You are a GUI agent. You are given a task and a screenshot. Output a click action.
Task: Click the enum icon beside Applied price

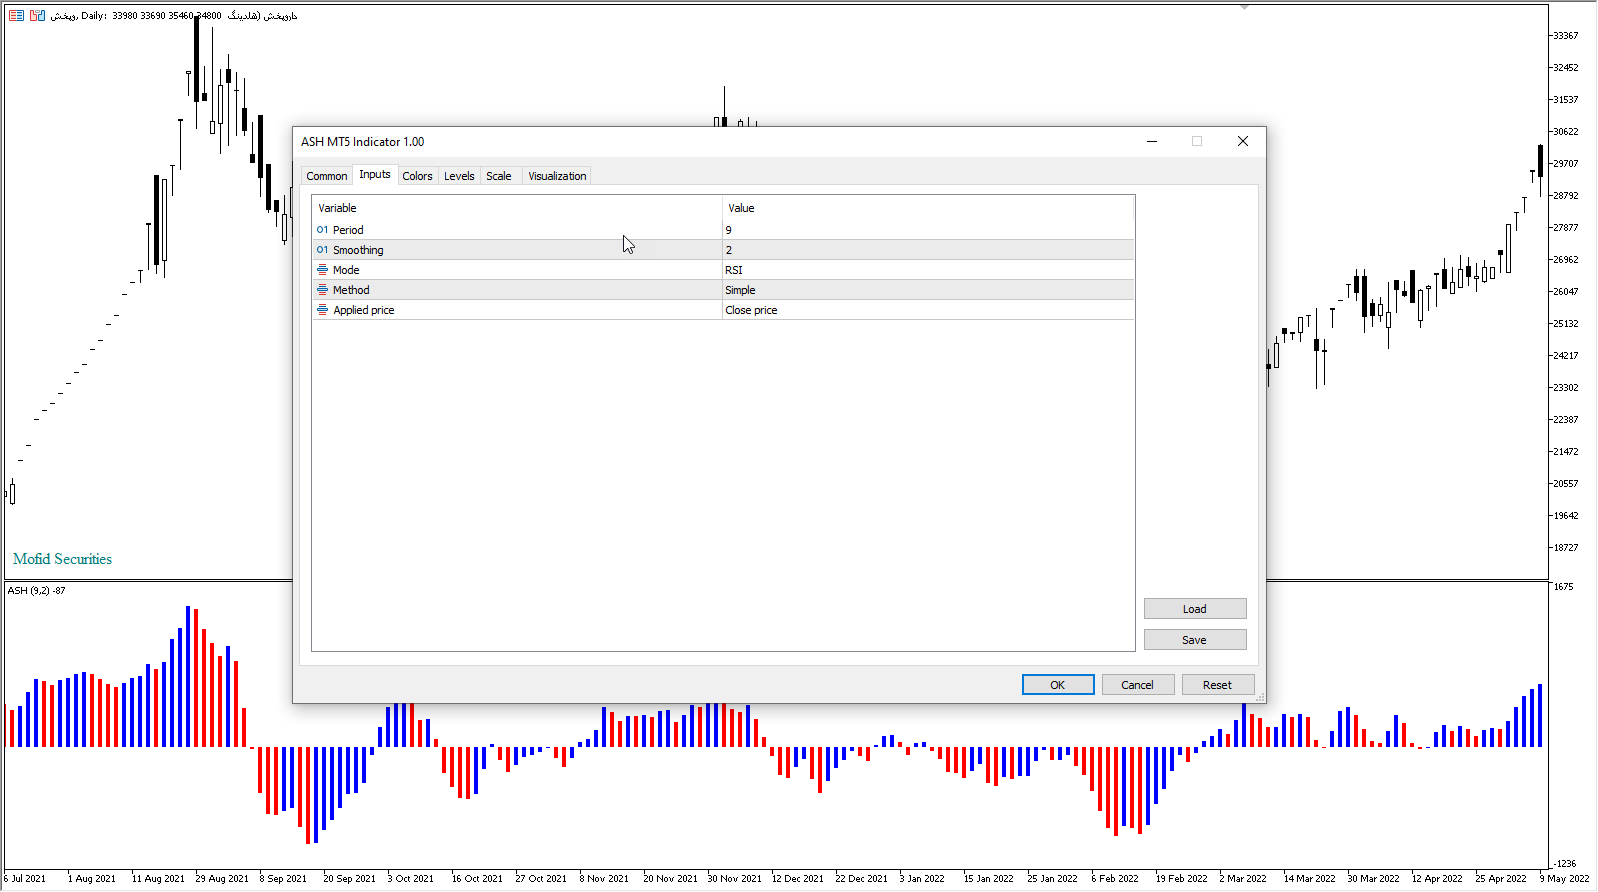pyautogui.click(x=322, y=310)
